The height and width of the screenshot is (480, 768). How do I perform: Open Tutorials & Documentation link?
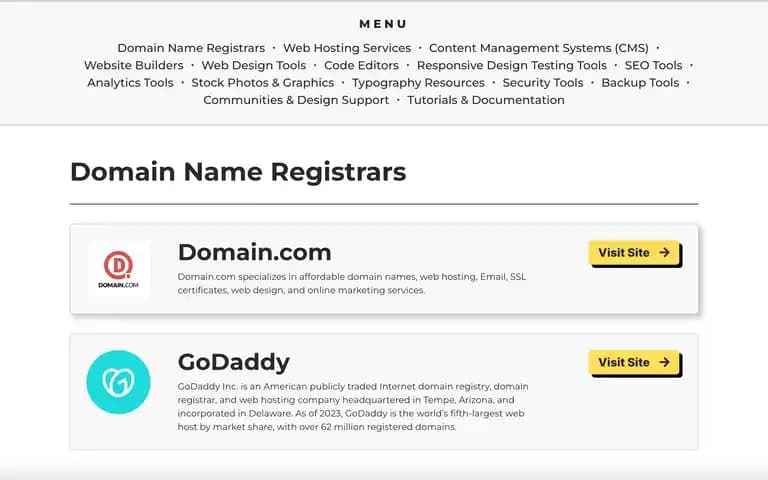486,100
